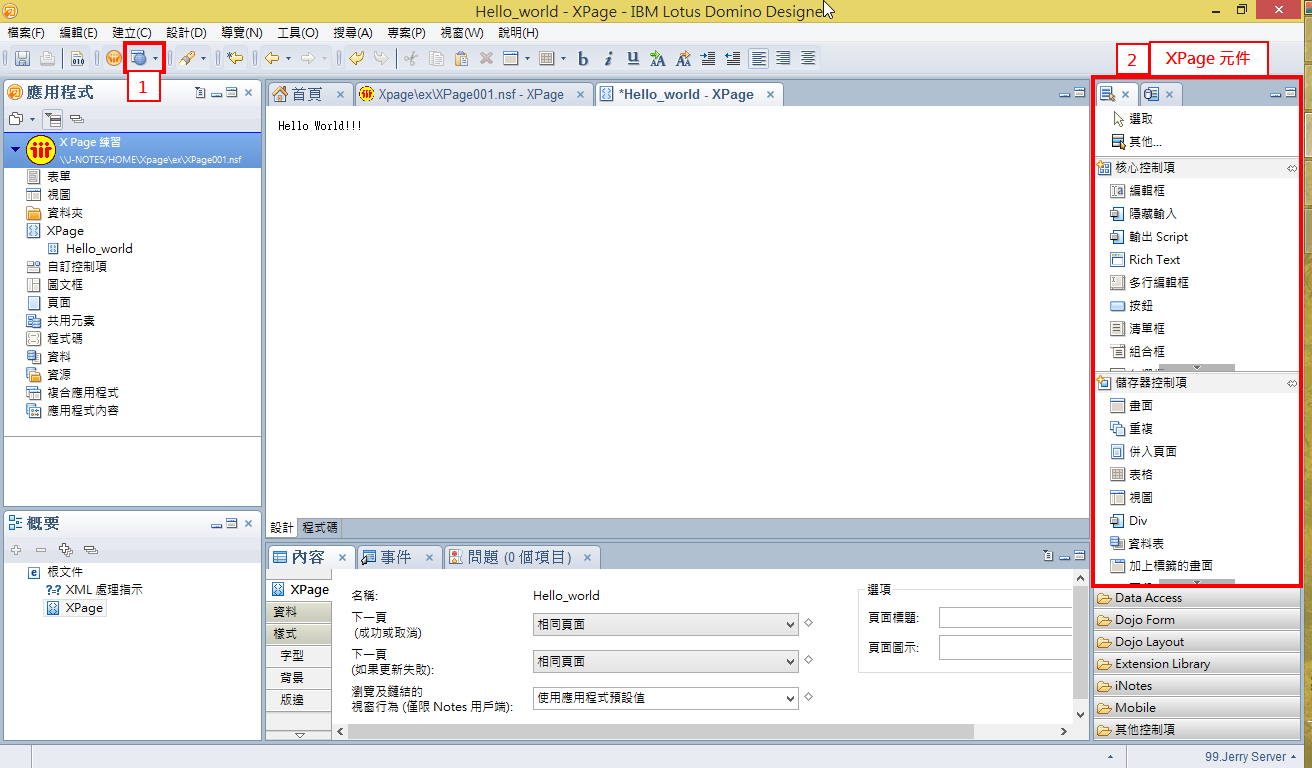Click the Paste clipboard icon
The width and height of the screenshot is (1312, 768).
pyautogui.click(x=461, y=59)
